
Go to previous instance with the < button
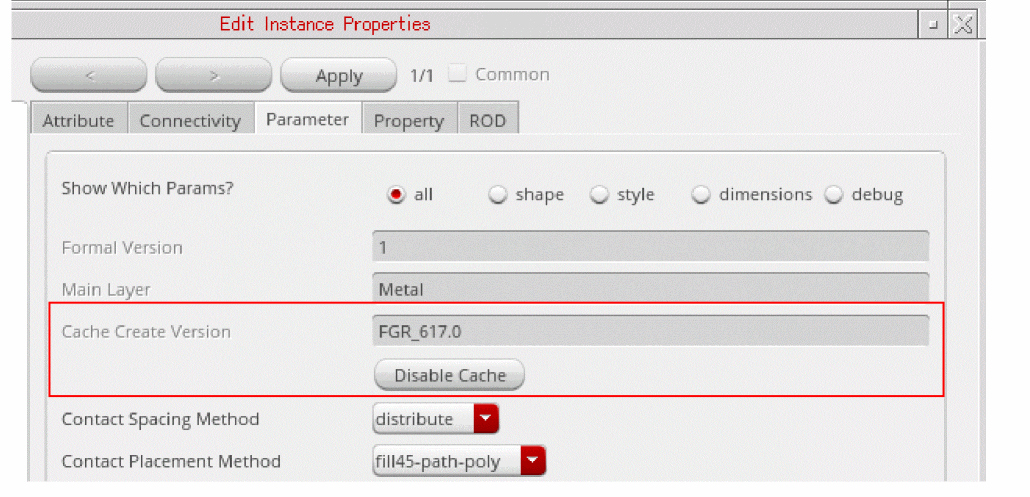pos(89,75)
